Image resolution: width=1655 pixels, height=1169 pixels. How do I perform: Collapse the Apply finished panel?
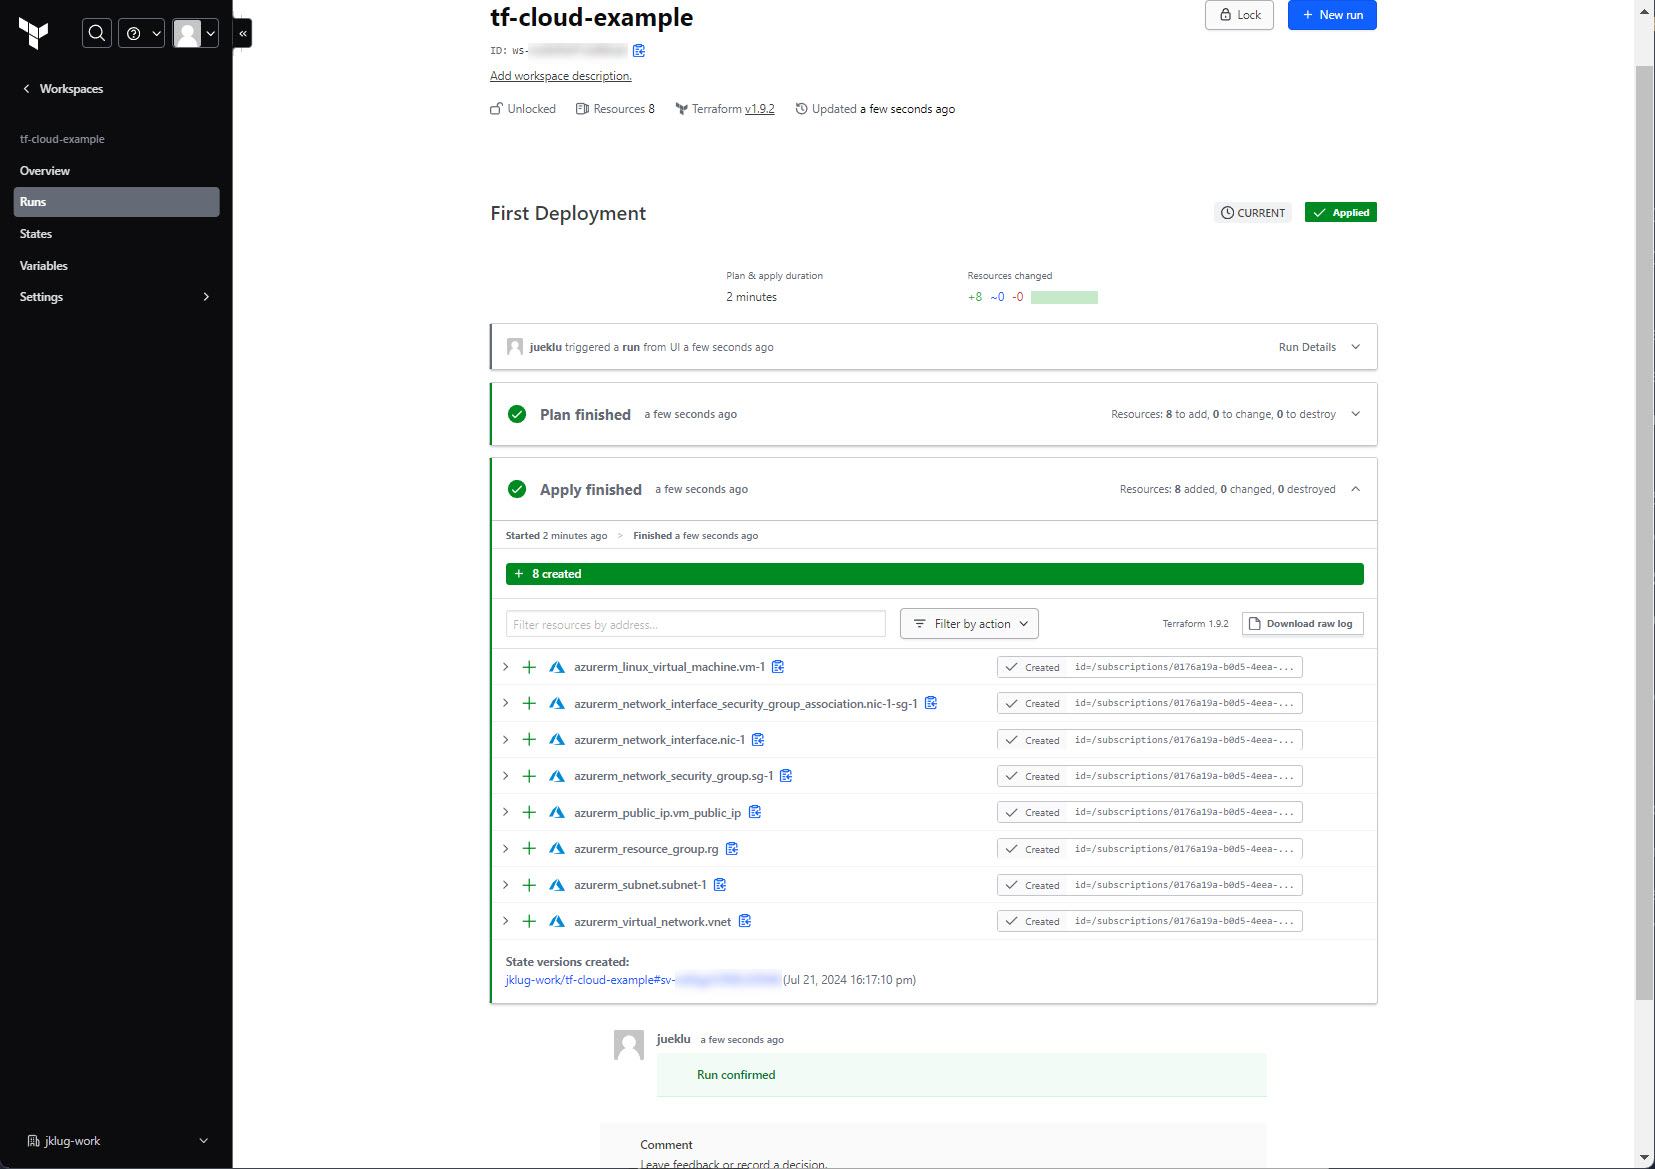[1355, 489]
